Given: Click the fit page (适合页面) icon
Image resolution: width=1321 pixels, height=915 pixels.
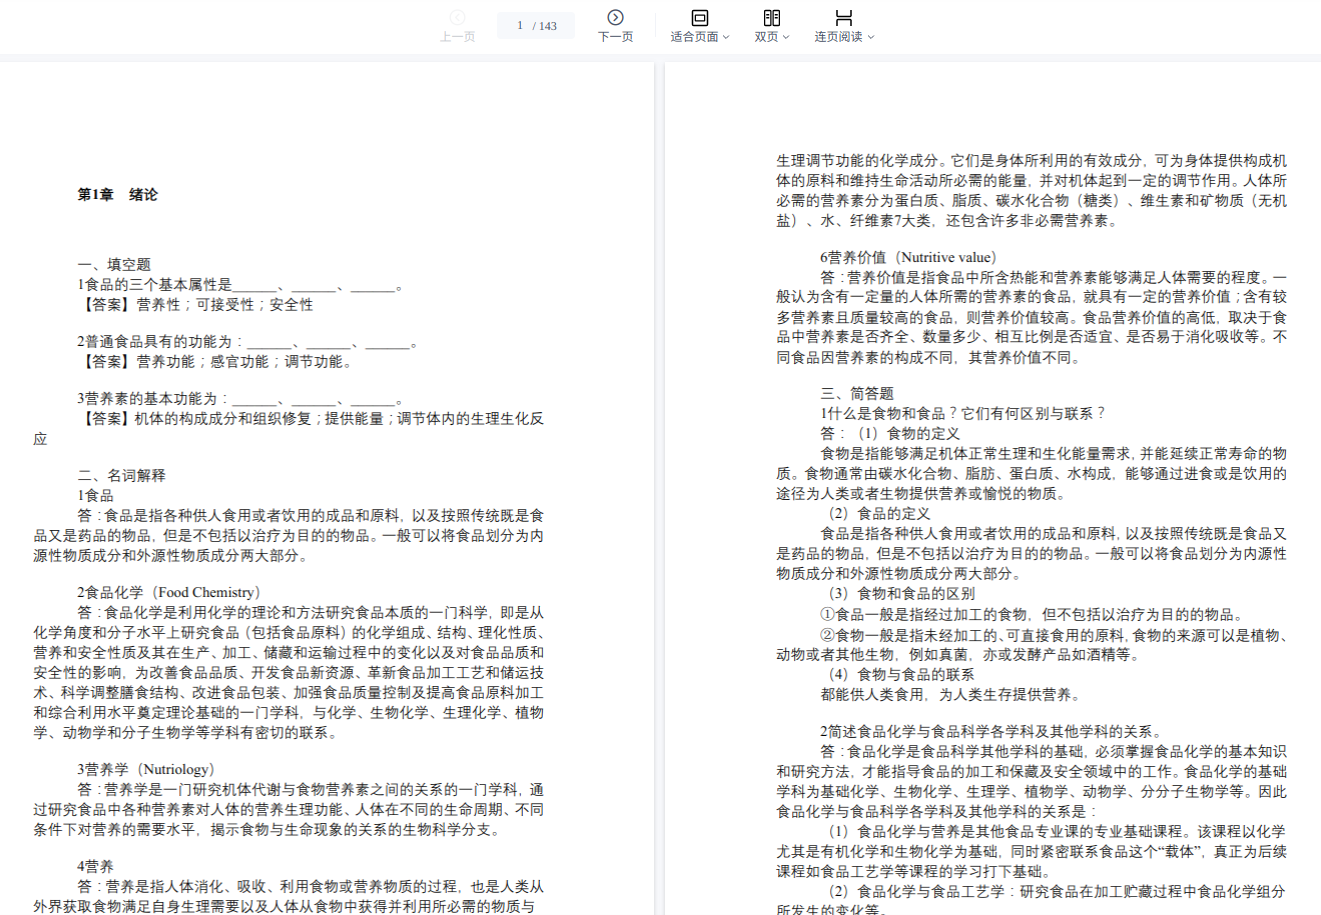Looking at the screenshot, I should tap(700, 17).
